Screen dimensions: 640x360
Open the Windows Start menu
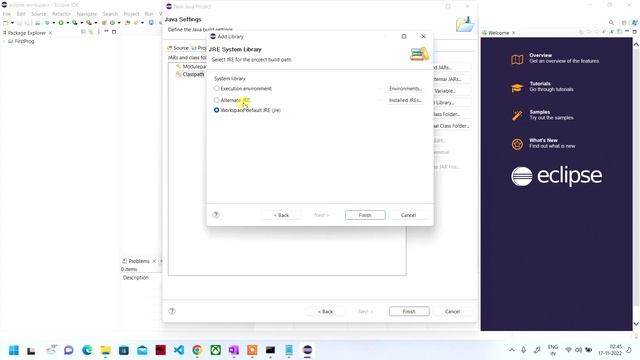(13, 350)
